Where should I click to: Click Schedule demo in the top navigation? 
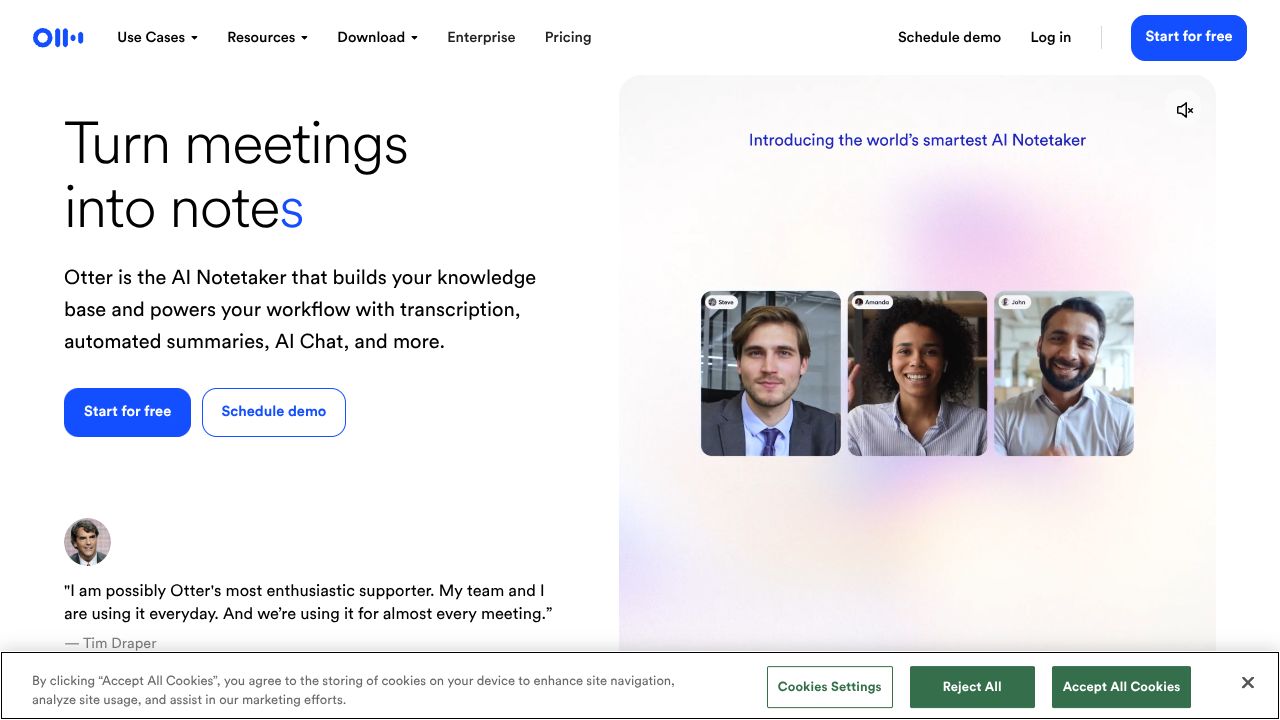[949, 38]
